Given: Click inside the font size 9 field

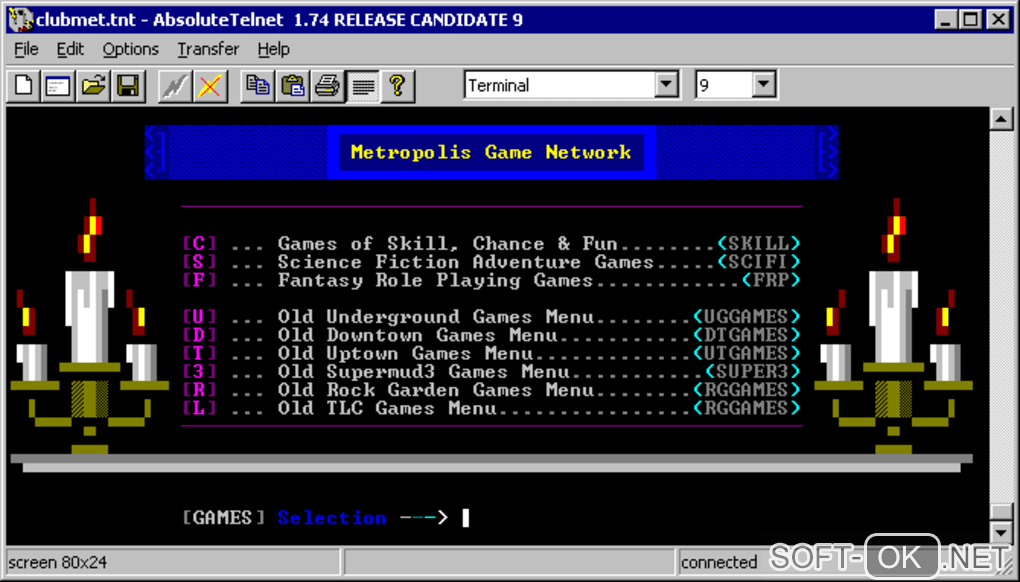Looking at the screenshot, I should [724, 85].
